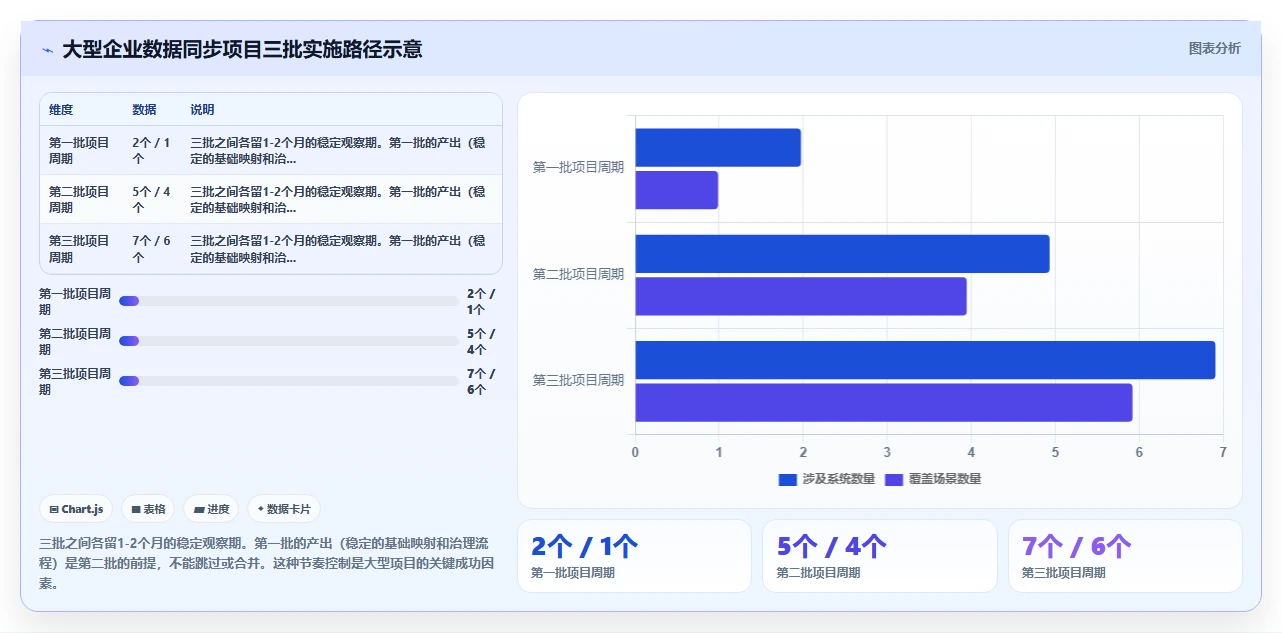Click the 第二批项目周期 progress bar

(x=288, y=341)
